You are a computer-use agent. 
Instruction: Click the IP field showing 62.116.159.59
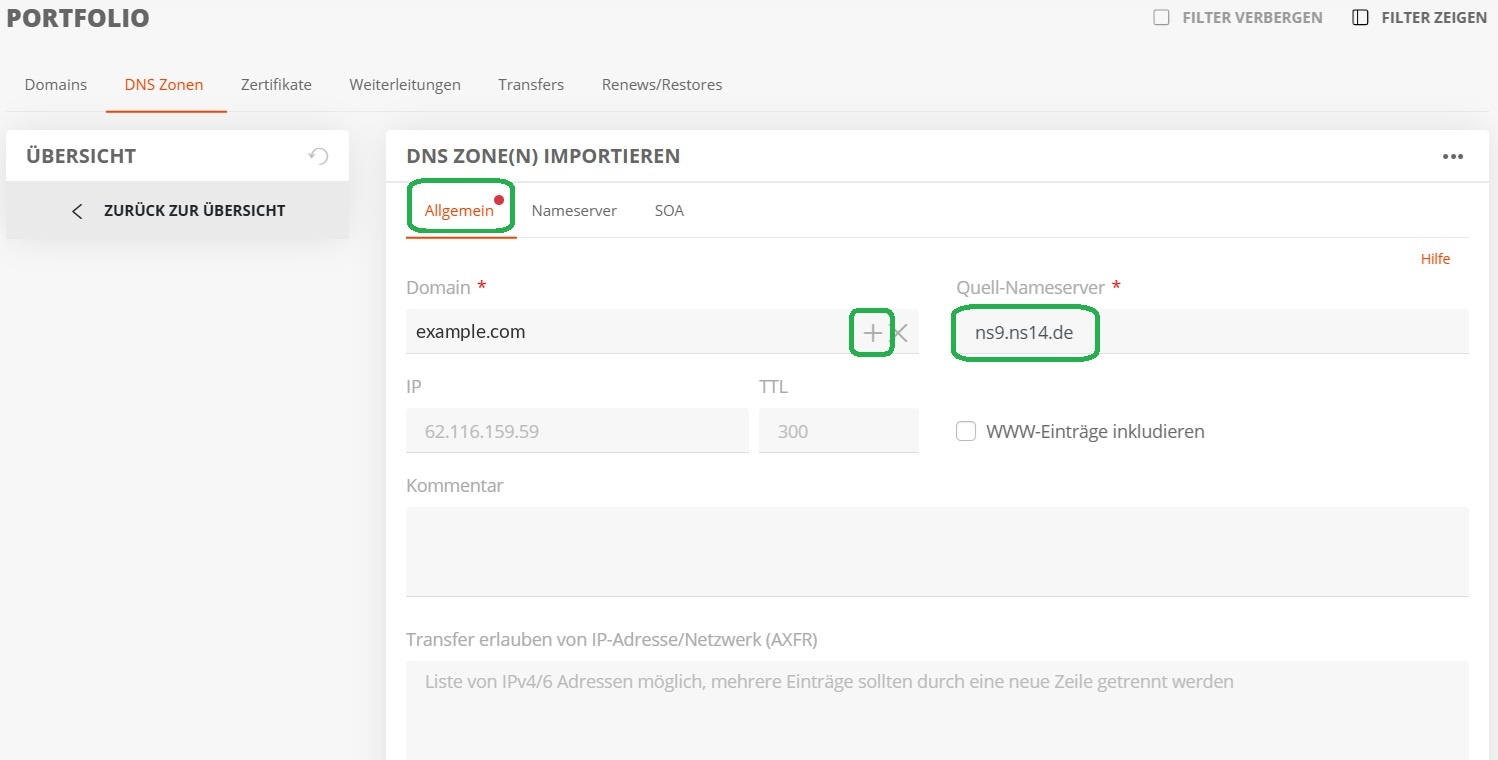[x=577, y=431]
